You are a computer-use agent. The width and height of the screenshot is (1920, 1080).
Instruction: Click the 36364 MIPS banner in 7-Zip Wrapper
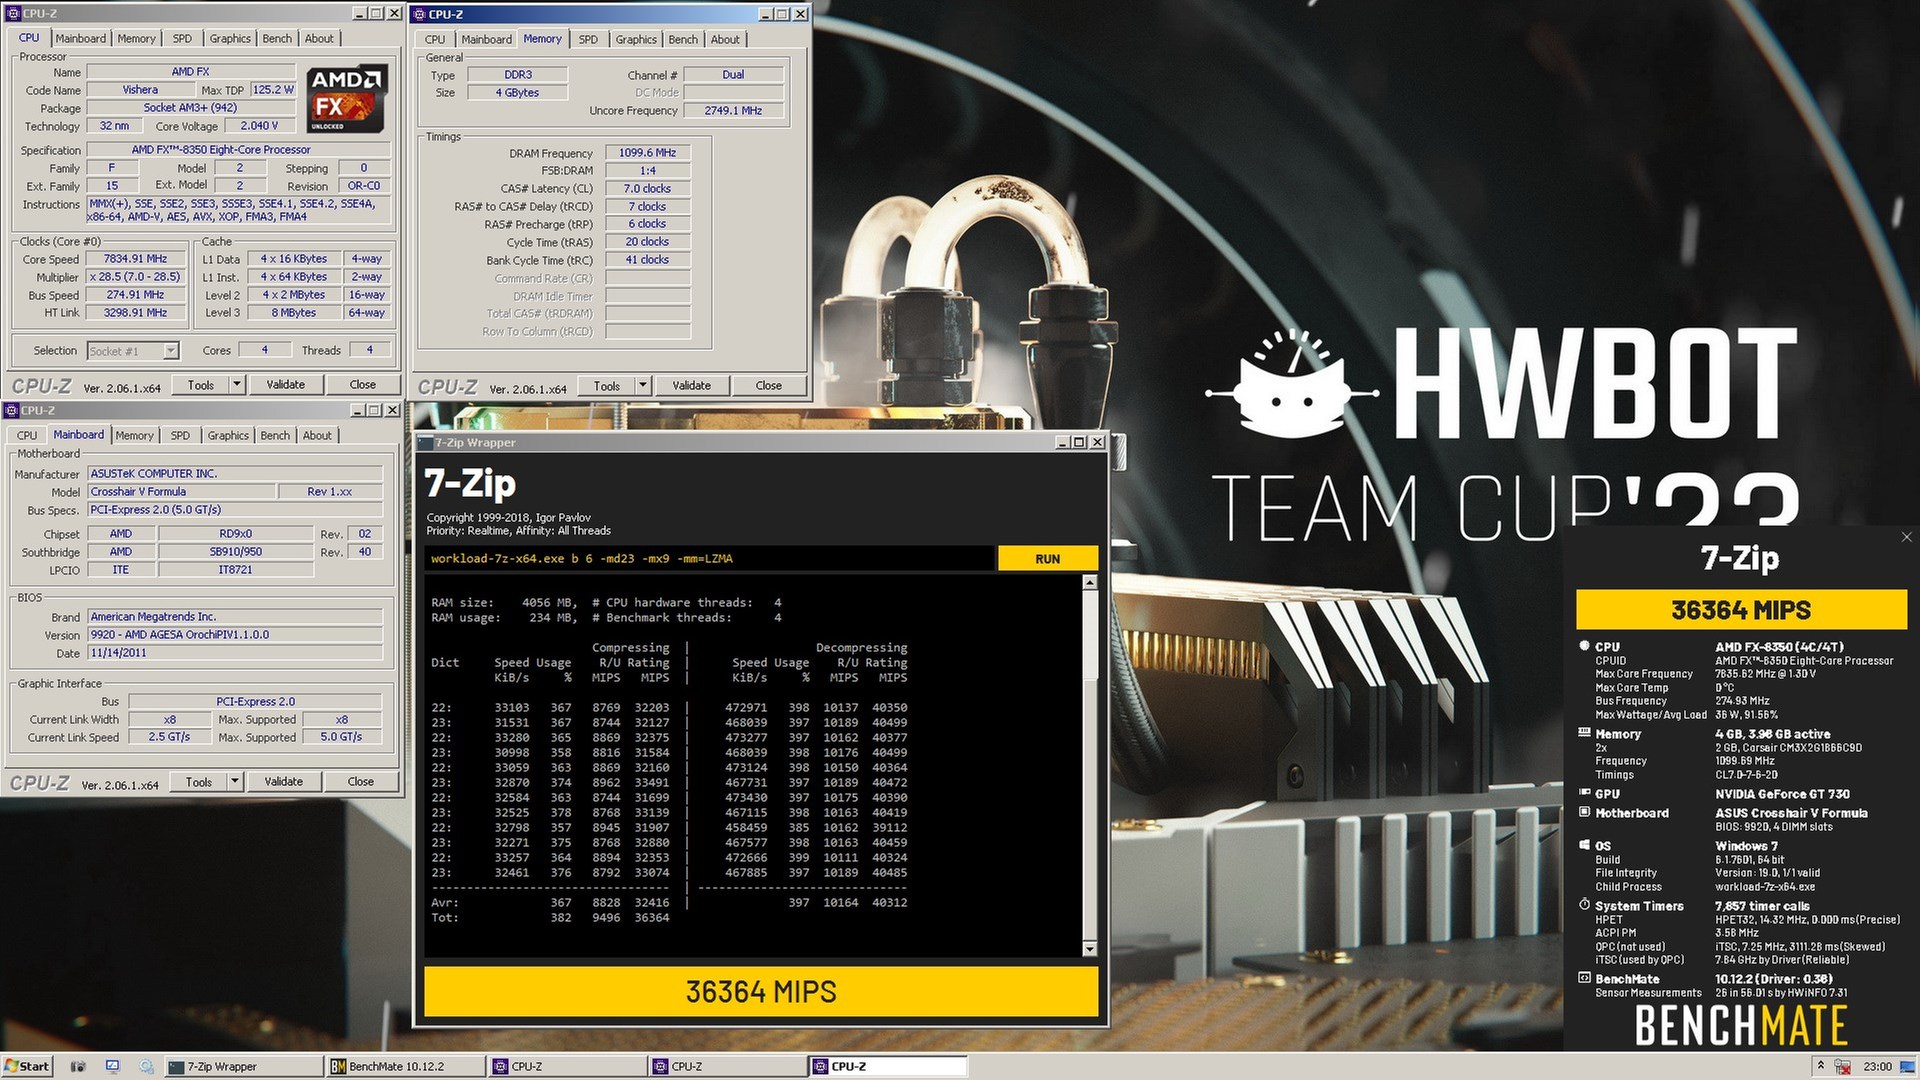coord(761,991)
